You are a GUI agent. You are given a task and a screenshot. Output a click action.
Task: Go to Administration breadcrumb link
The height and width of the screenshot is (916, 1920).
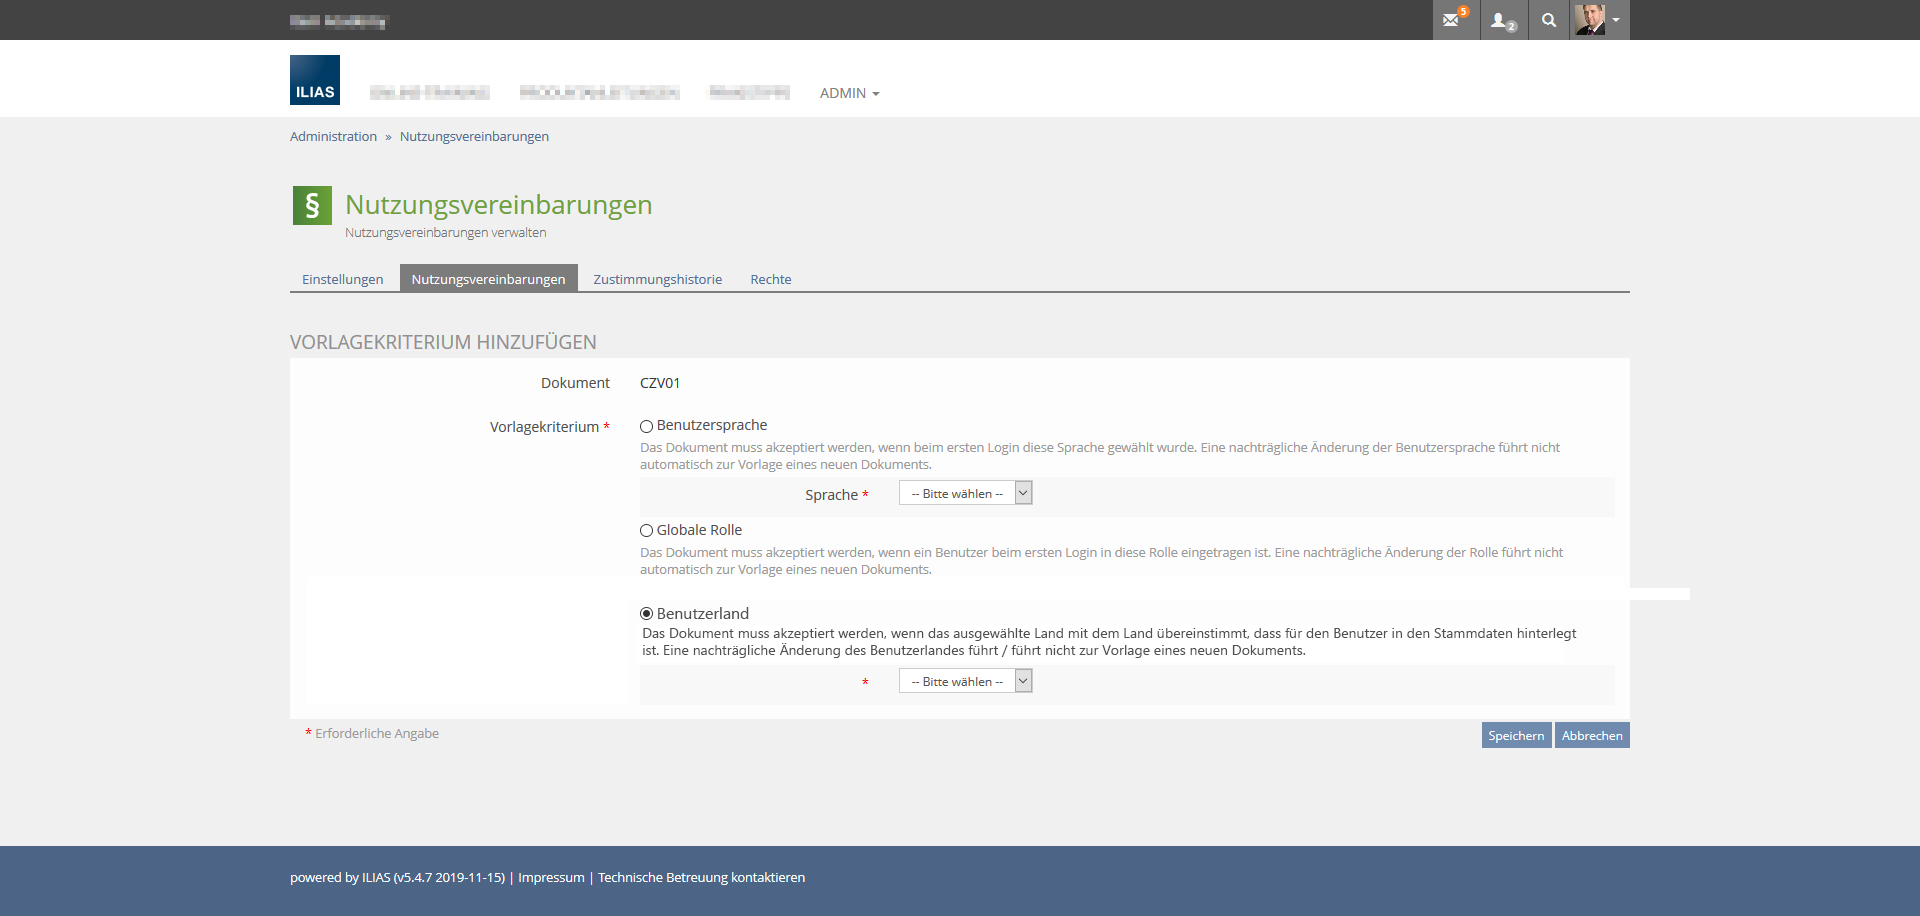pos(333,136)
